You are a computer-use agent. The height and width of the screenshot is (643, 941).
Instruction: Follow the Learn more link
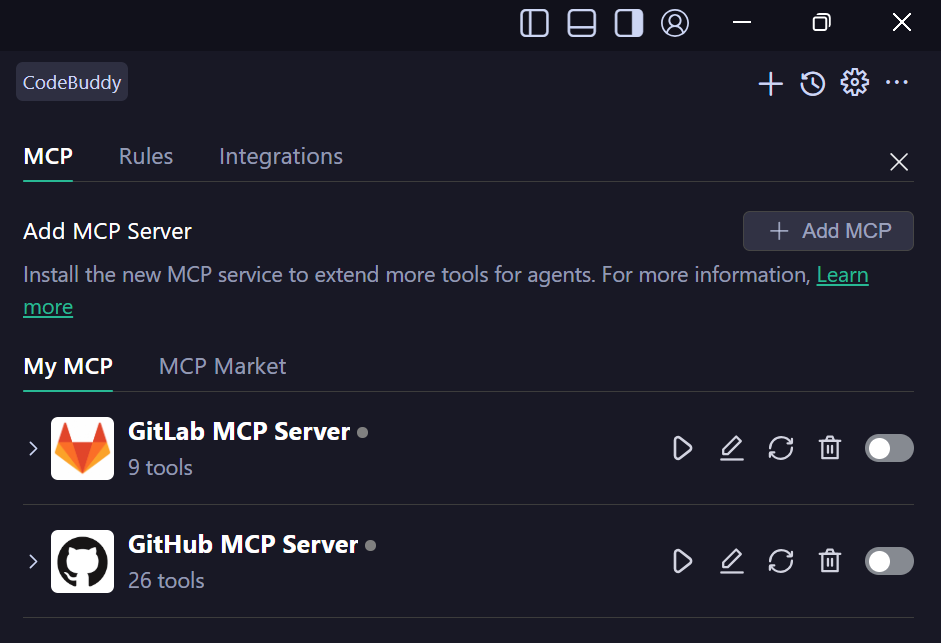[842, 275]
